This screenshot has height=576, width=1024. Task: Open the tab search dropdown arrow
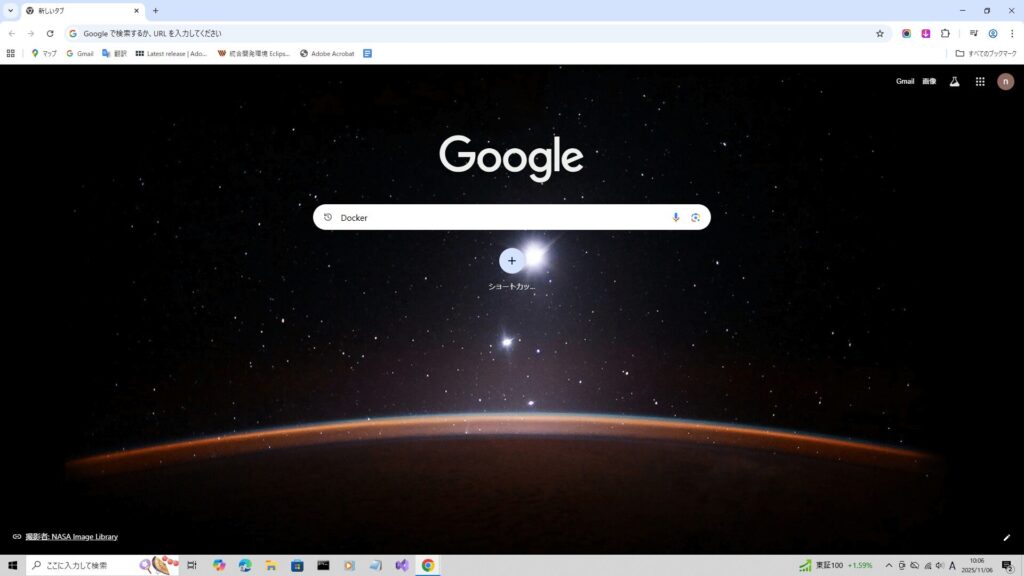click(x=10, y=10)
